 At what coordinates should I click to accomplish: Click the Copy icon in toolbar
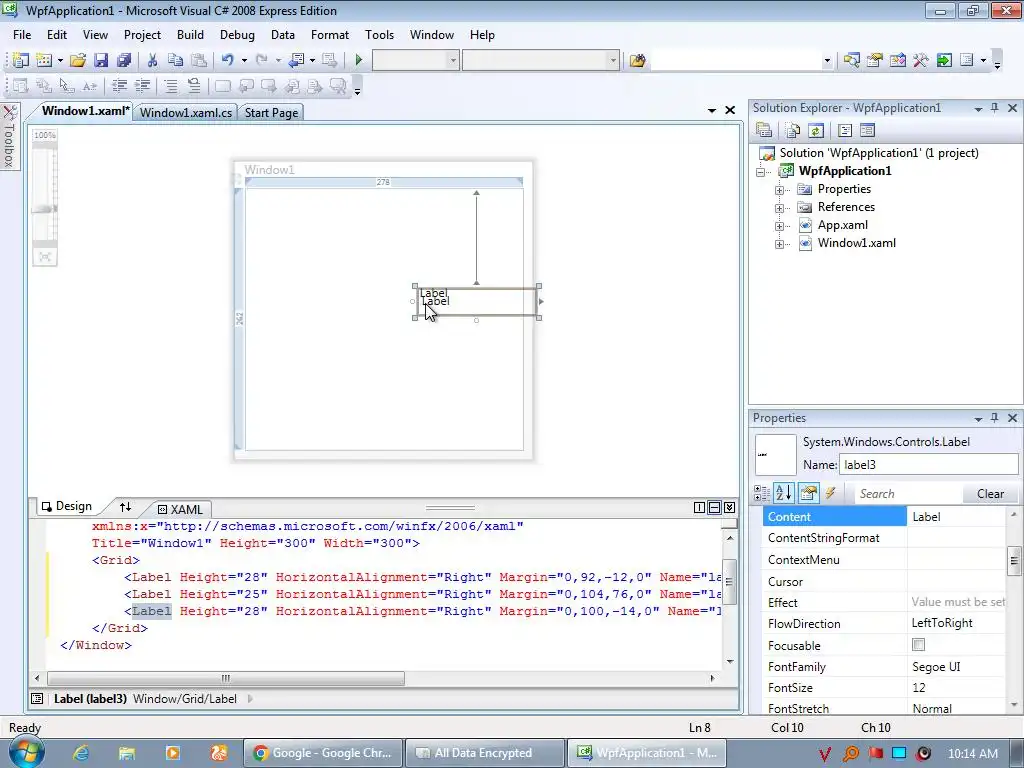click(x=175, y=60)
